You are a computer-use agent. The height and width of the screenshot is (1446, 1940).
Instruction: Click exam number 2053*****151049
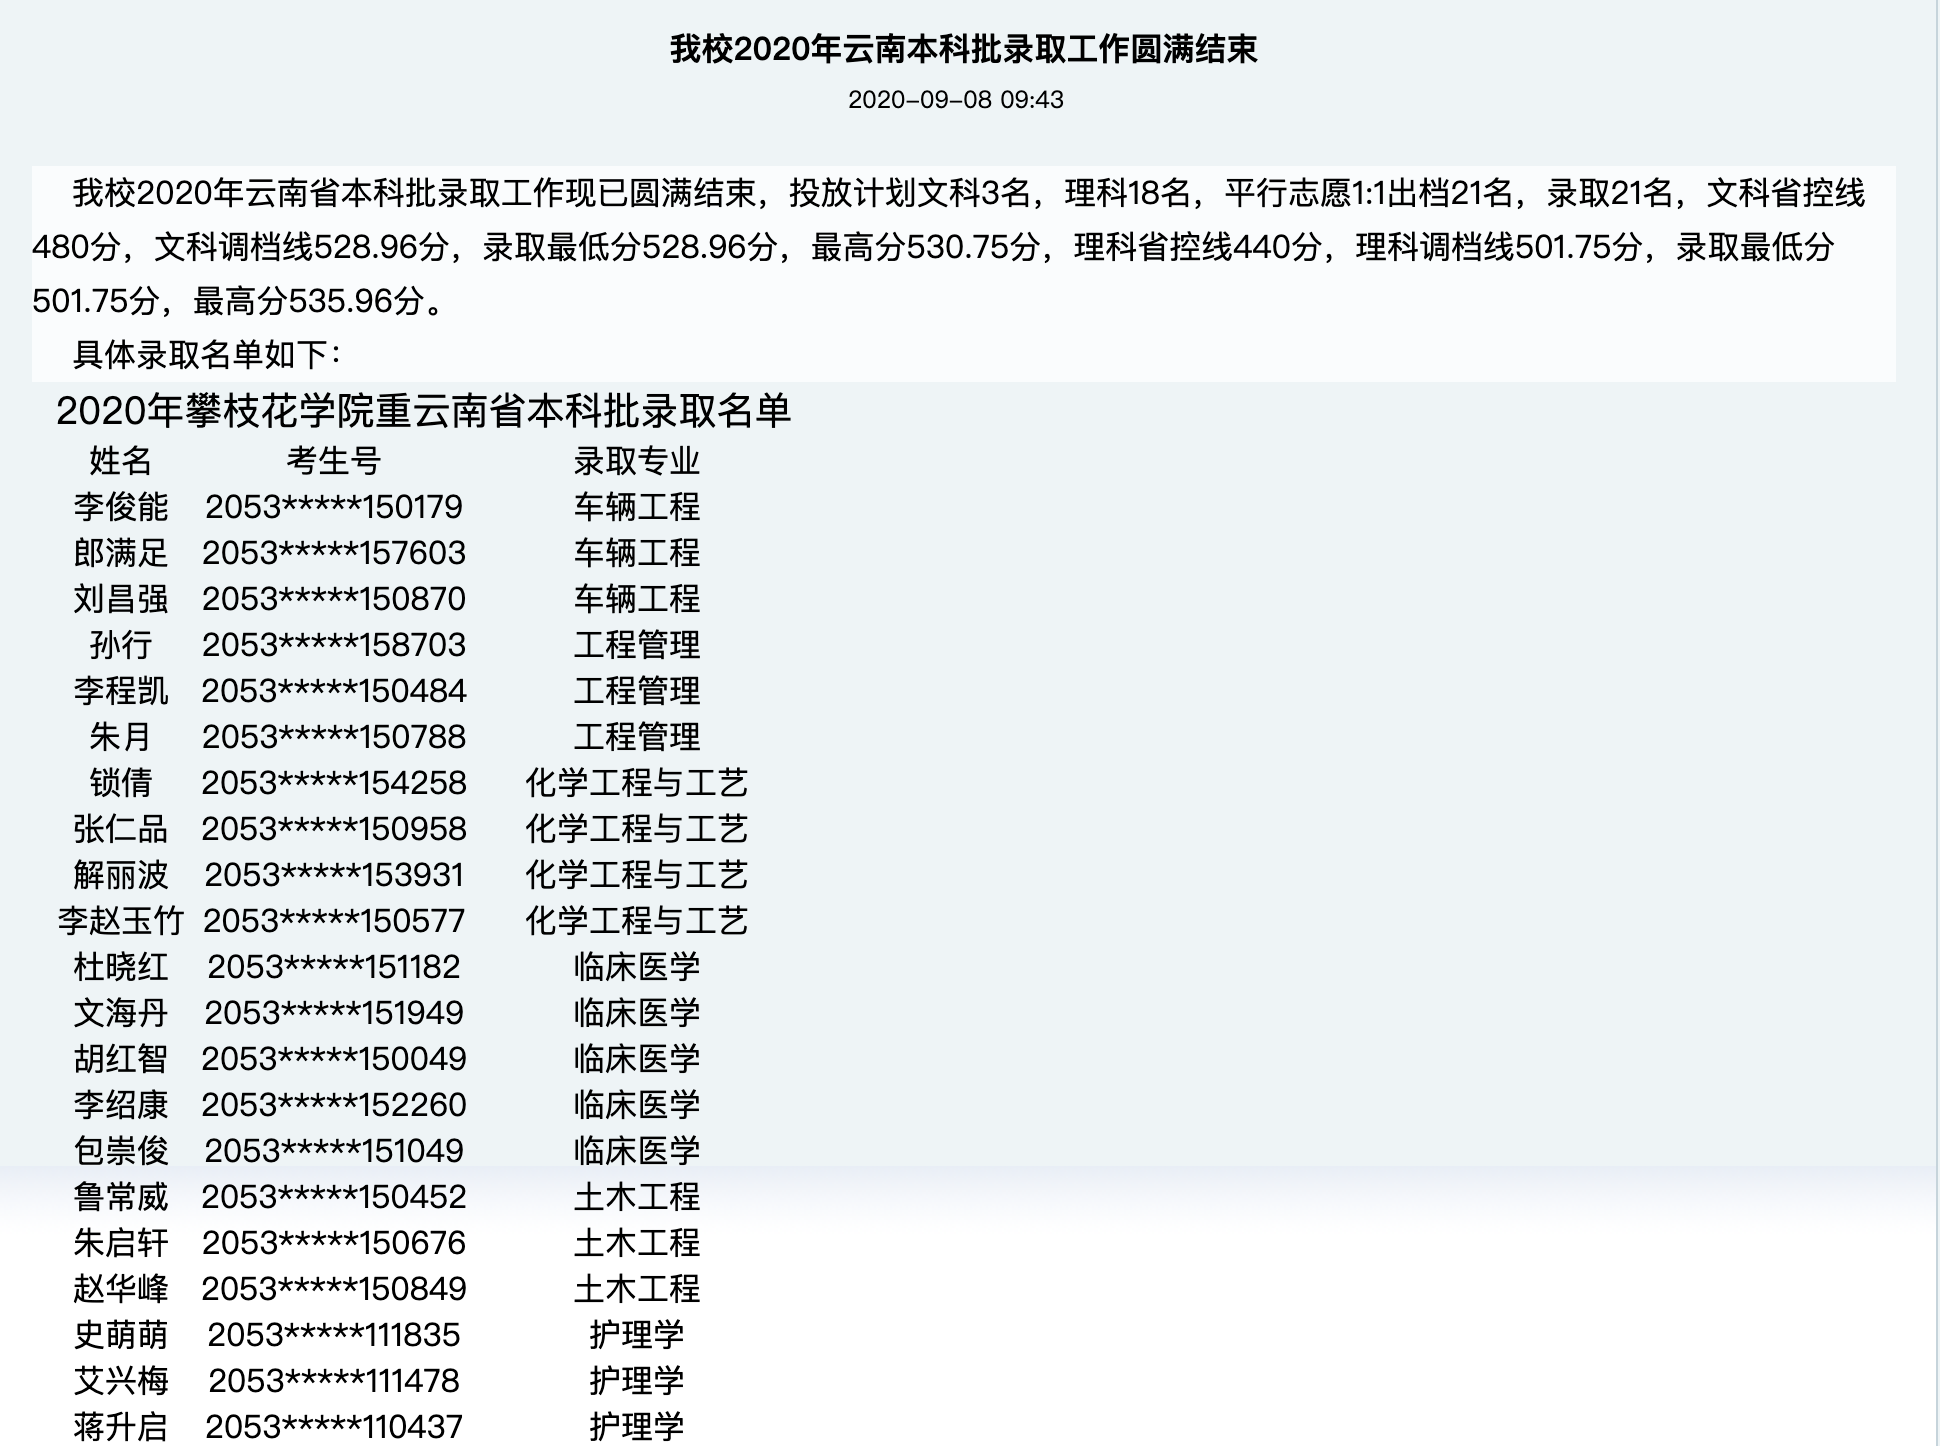pos(334,1151)
